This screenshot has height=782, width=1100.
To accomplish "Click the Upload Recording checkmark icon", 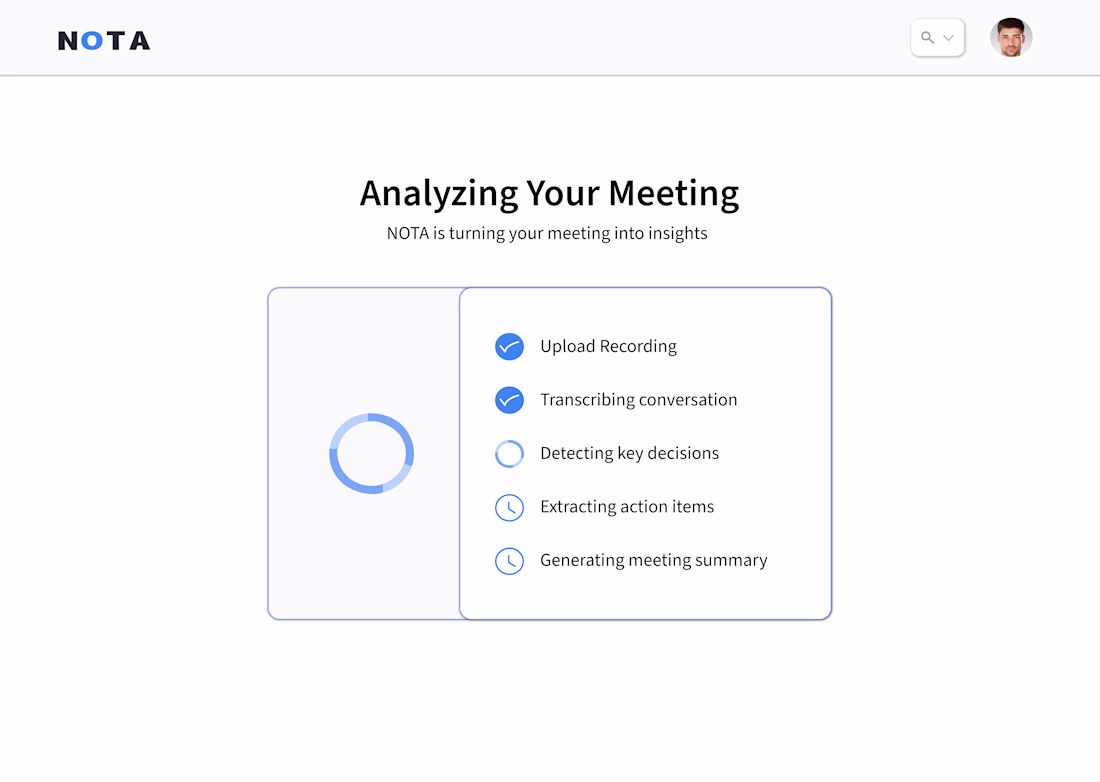I will (x=509, y=346).
